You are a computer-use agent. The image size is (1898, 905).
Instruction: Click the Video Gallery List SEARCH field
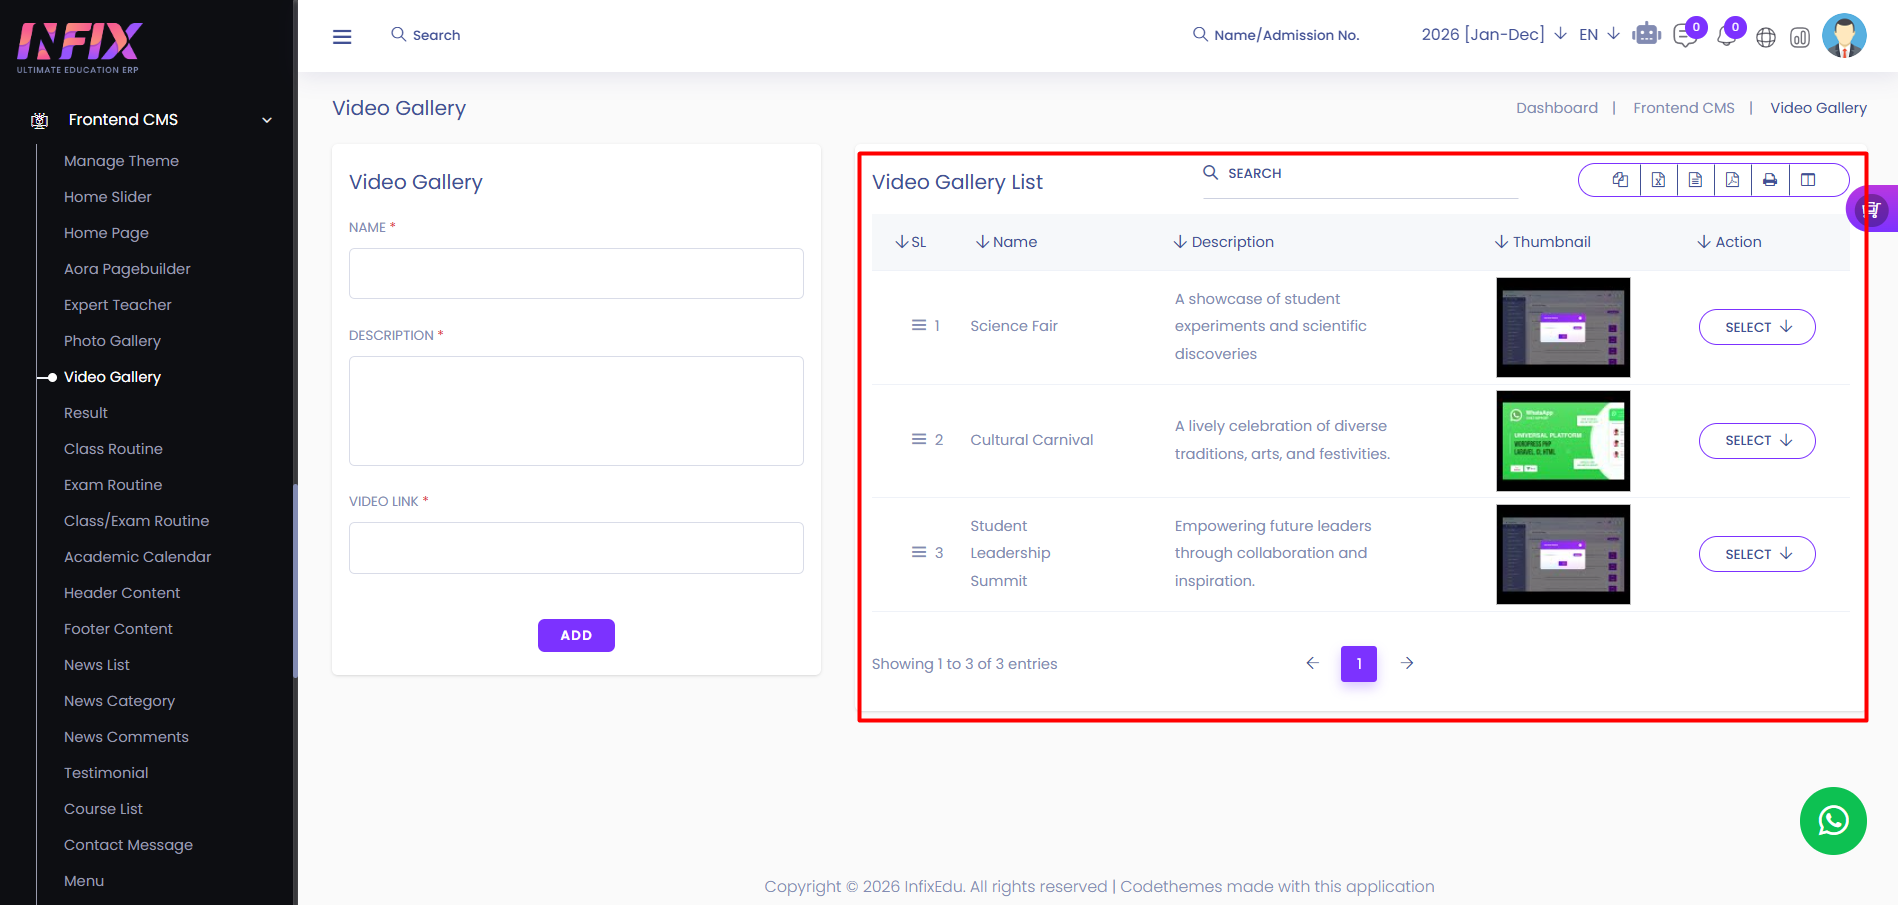coord(1360,174)
